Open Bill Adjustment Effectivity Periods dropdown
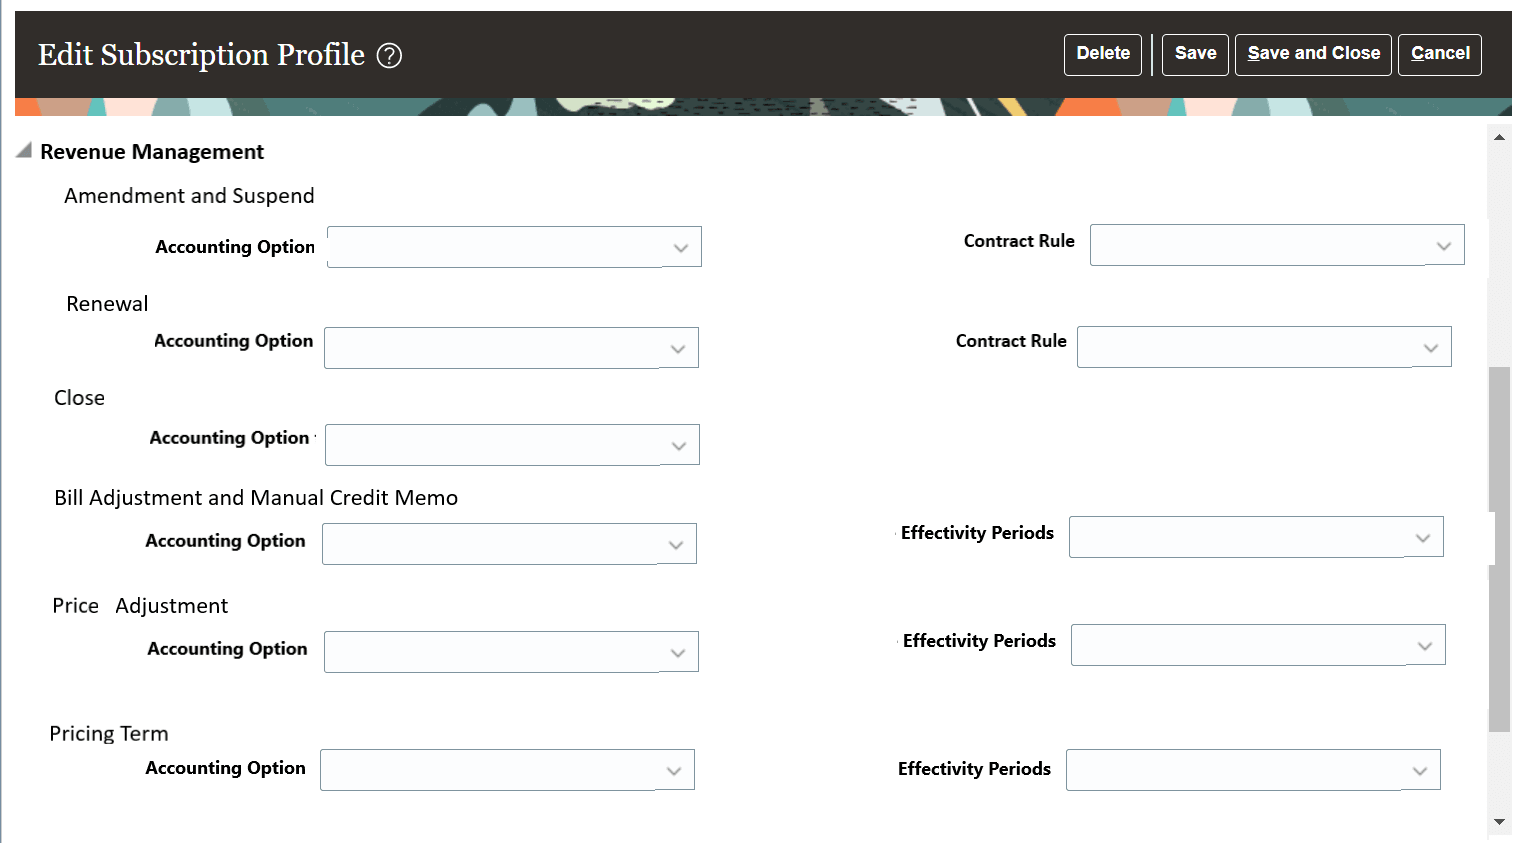1521x843 pixels. tap(1256, 537)
